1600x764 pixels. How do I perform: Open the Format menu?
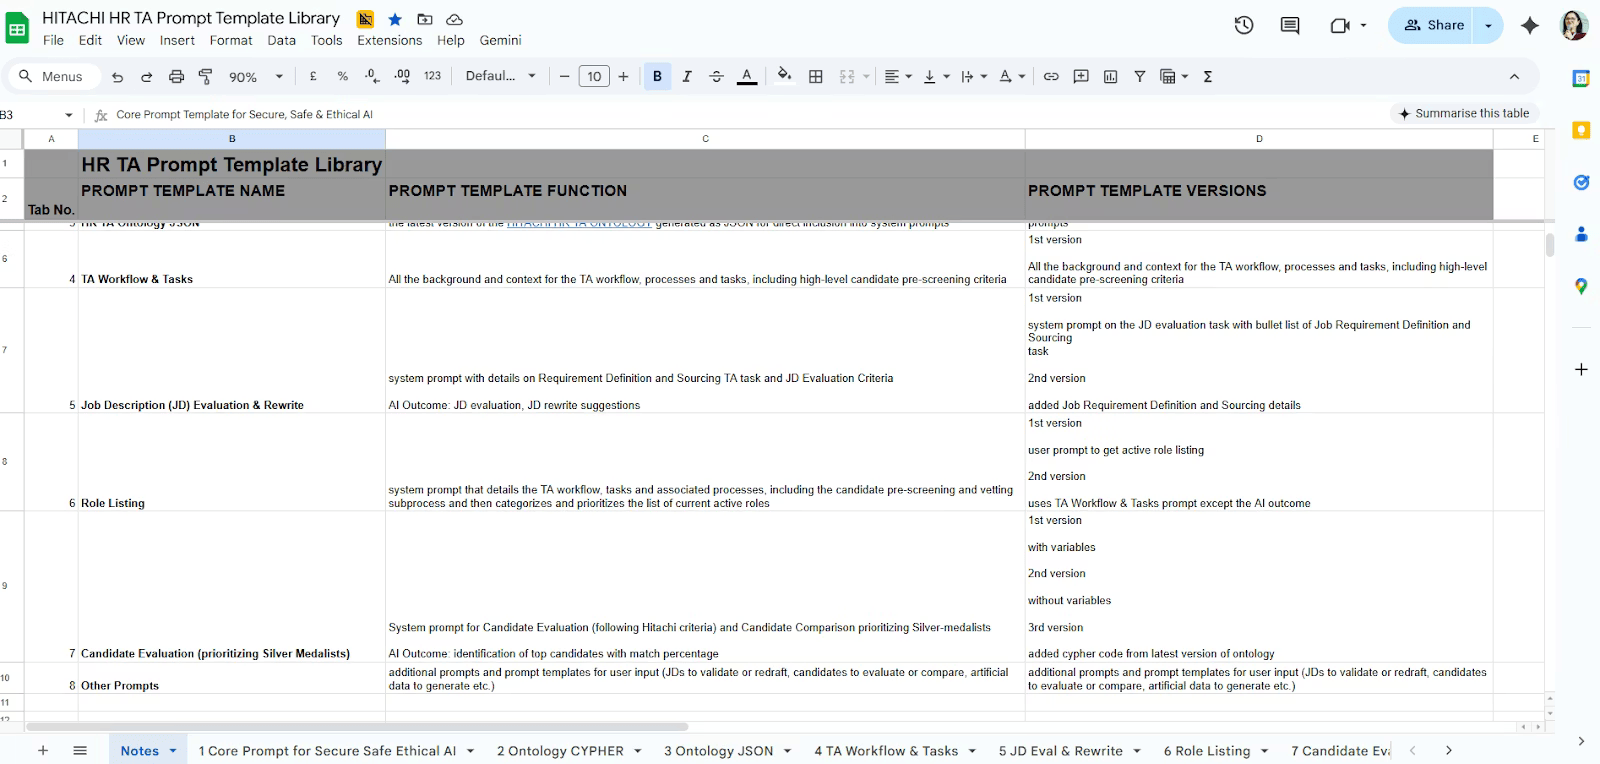tap(231, 40)
